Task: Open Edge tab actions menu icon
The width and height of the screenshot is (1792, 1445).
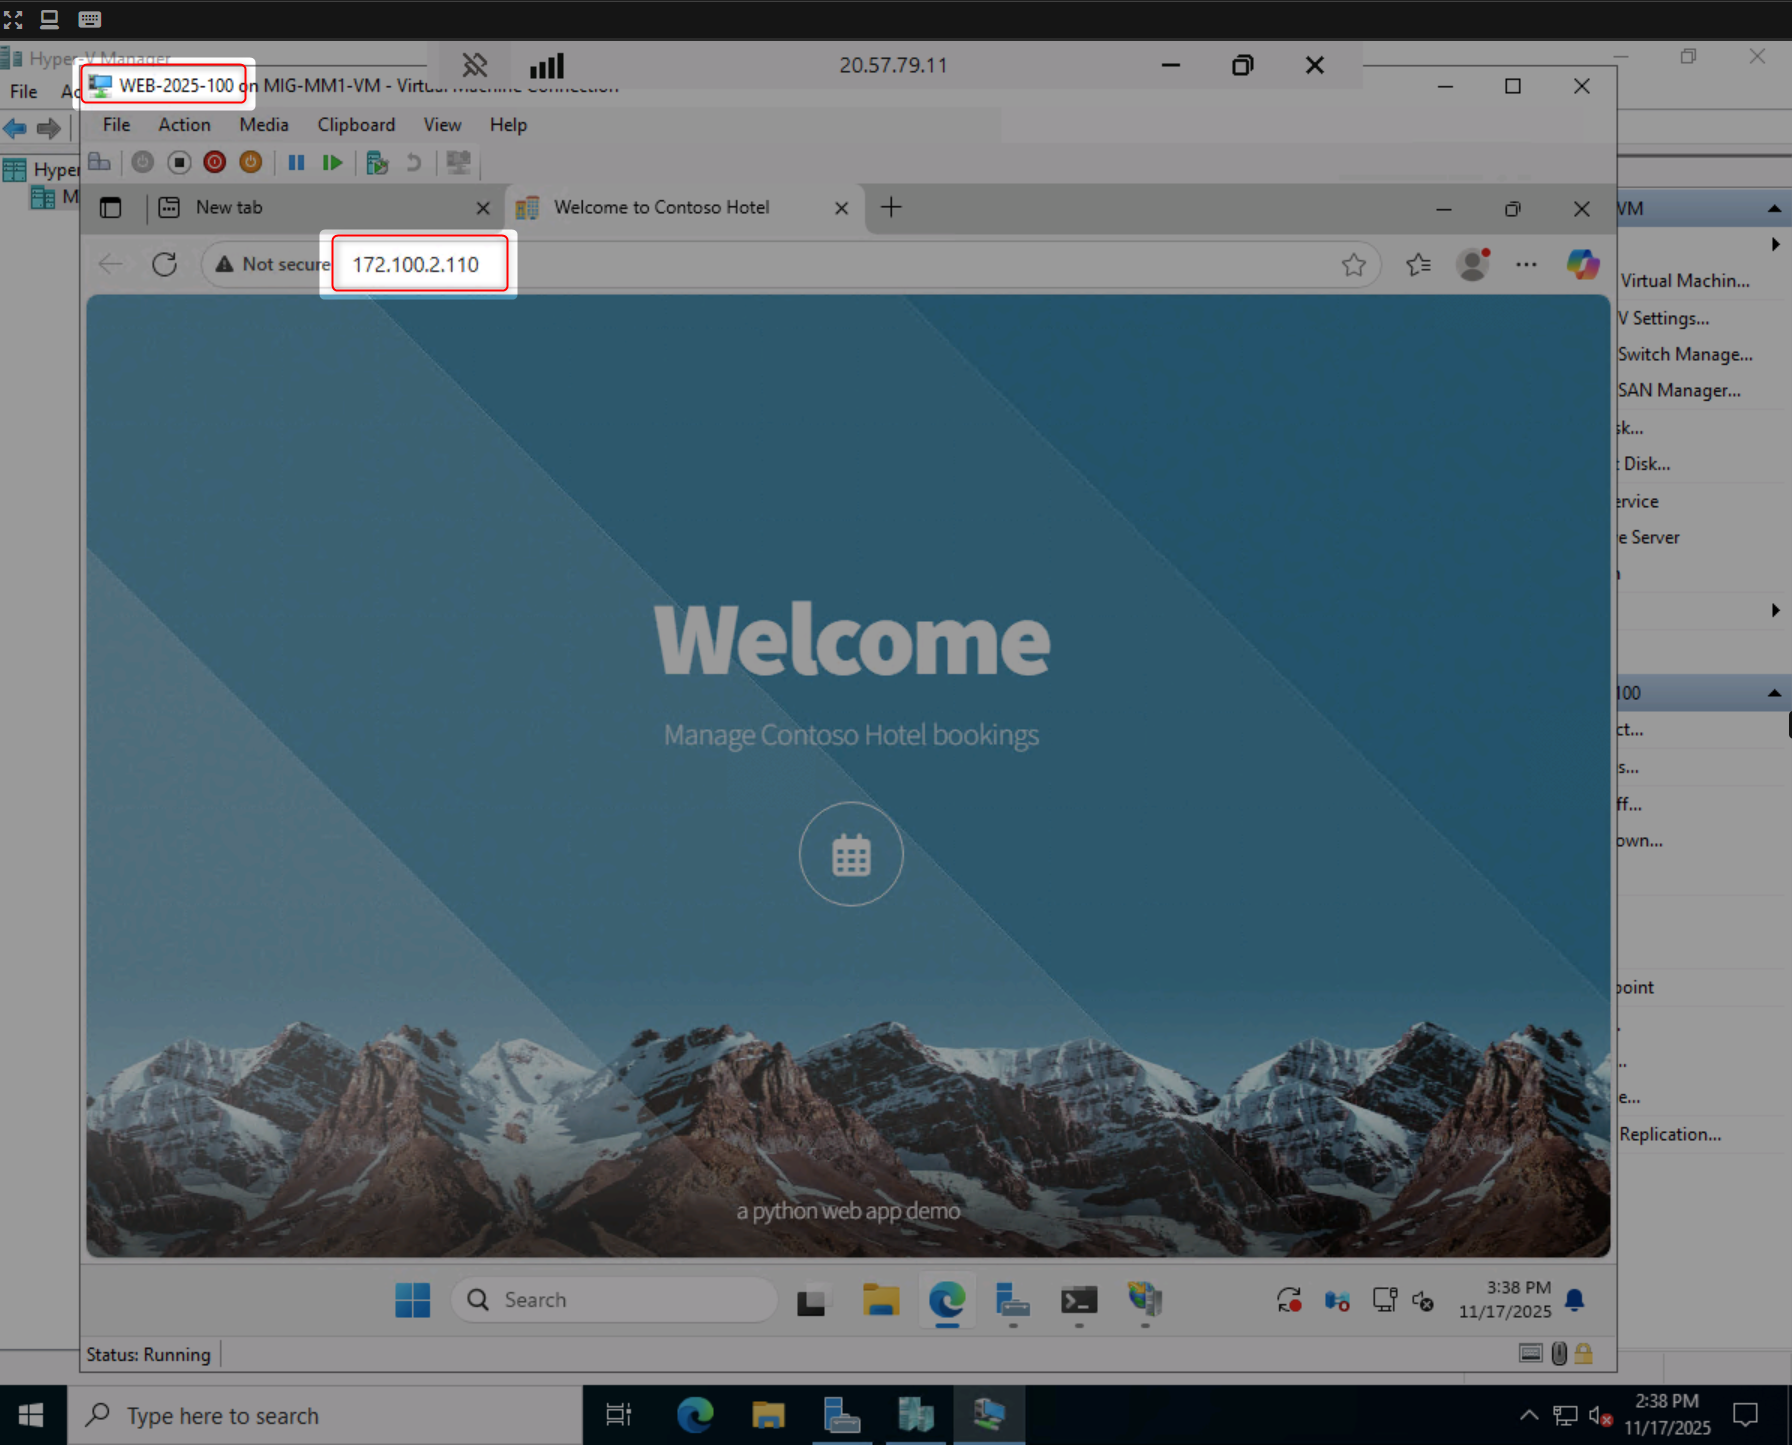Action: [x=111, y=208]
